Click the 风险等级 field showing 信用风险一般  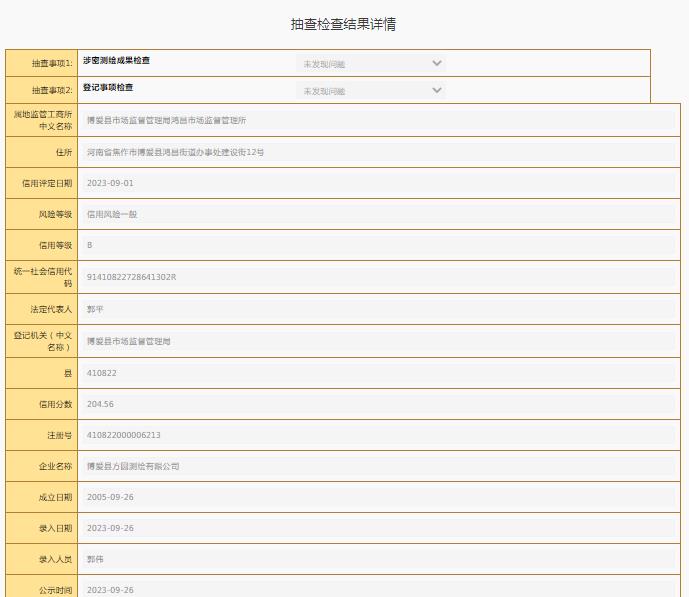[378, 214]
